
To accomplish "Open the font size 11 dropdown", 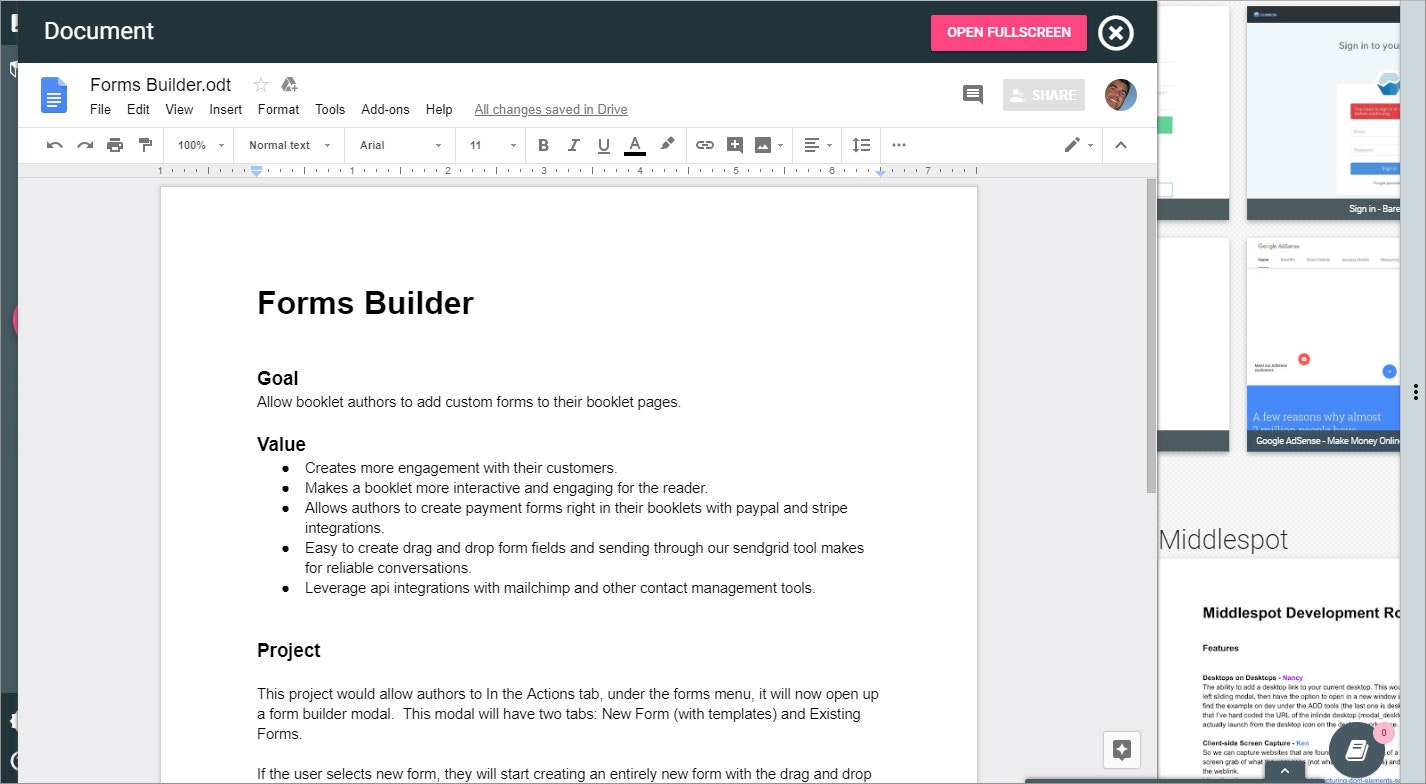I will [493, 145].
